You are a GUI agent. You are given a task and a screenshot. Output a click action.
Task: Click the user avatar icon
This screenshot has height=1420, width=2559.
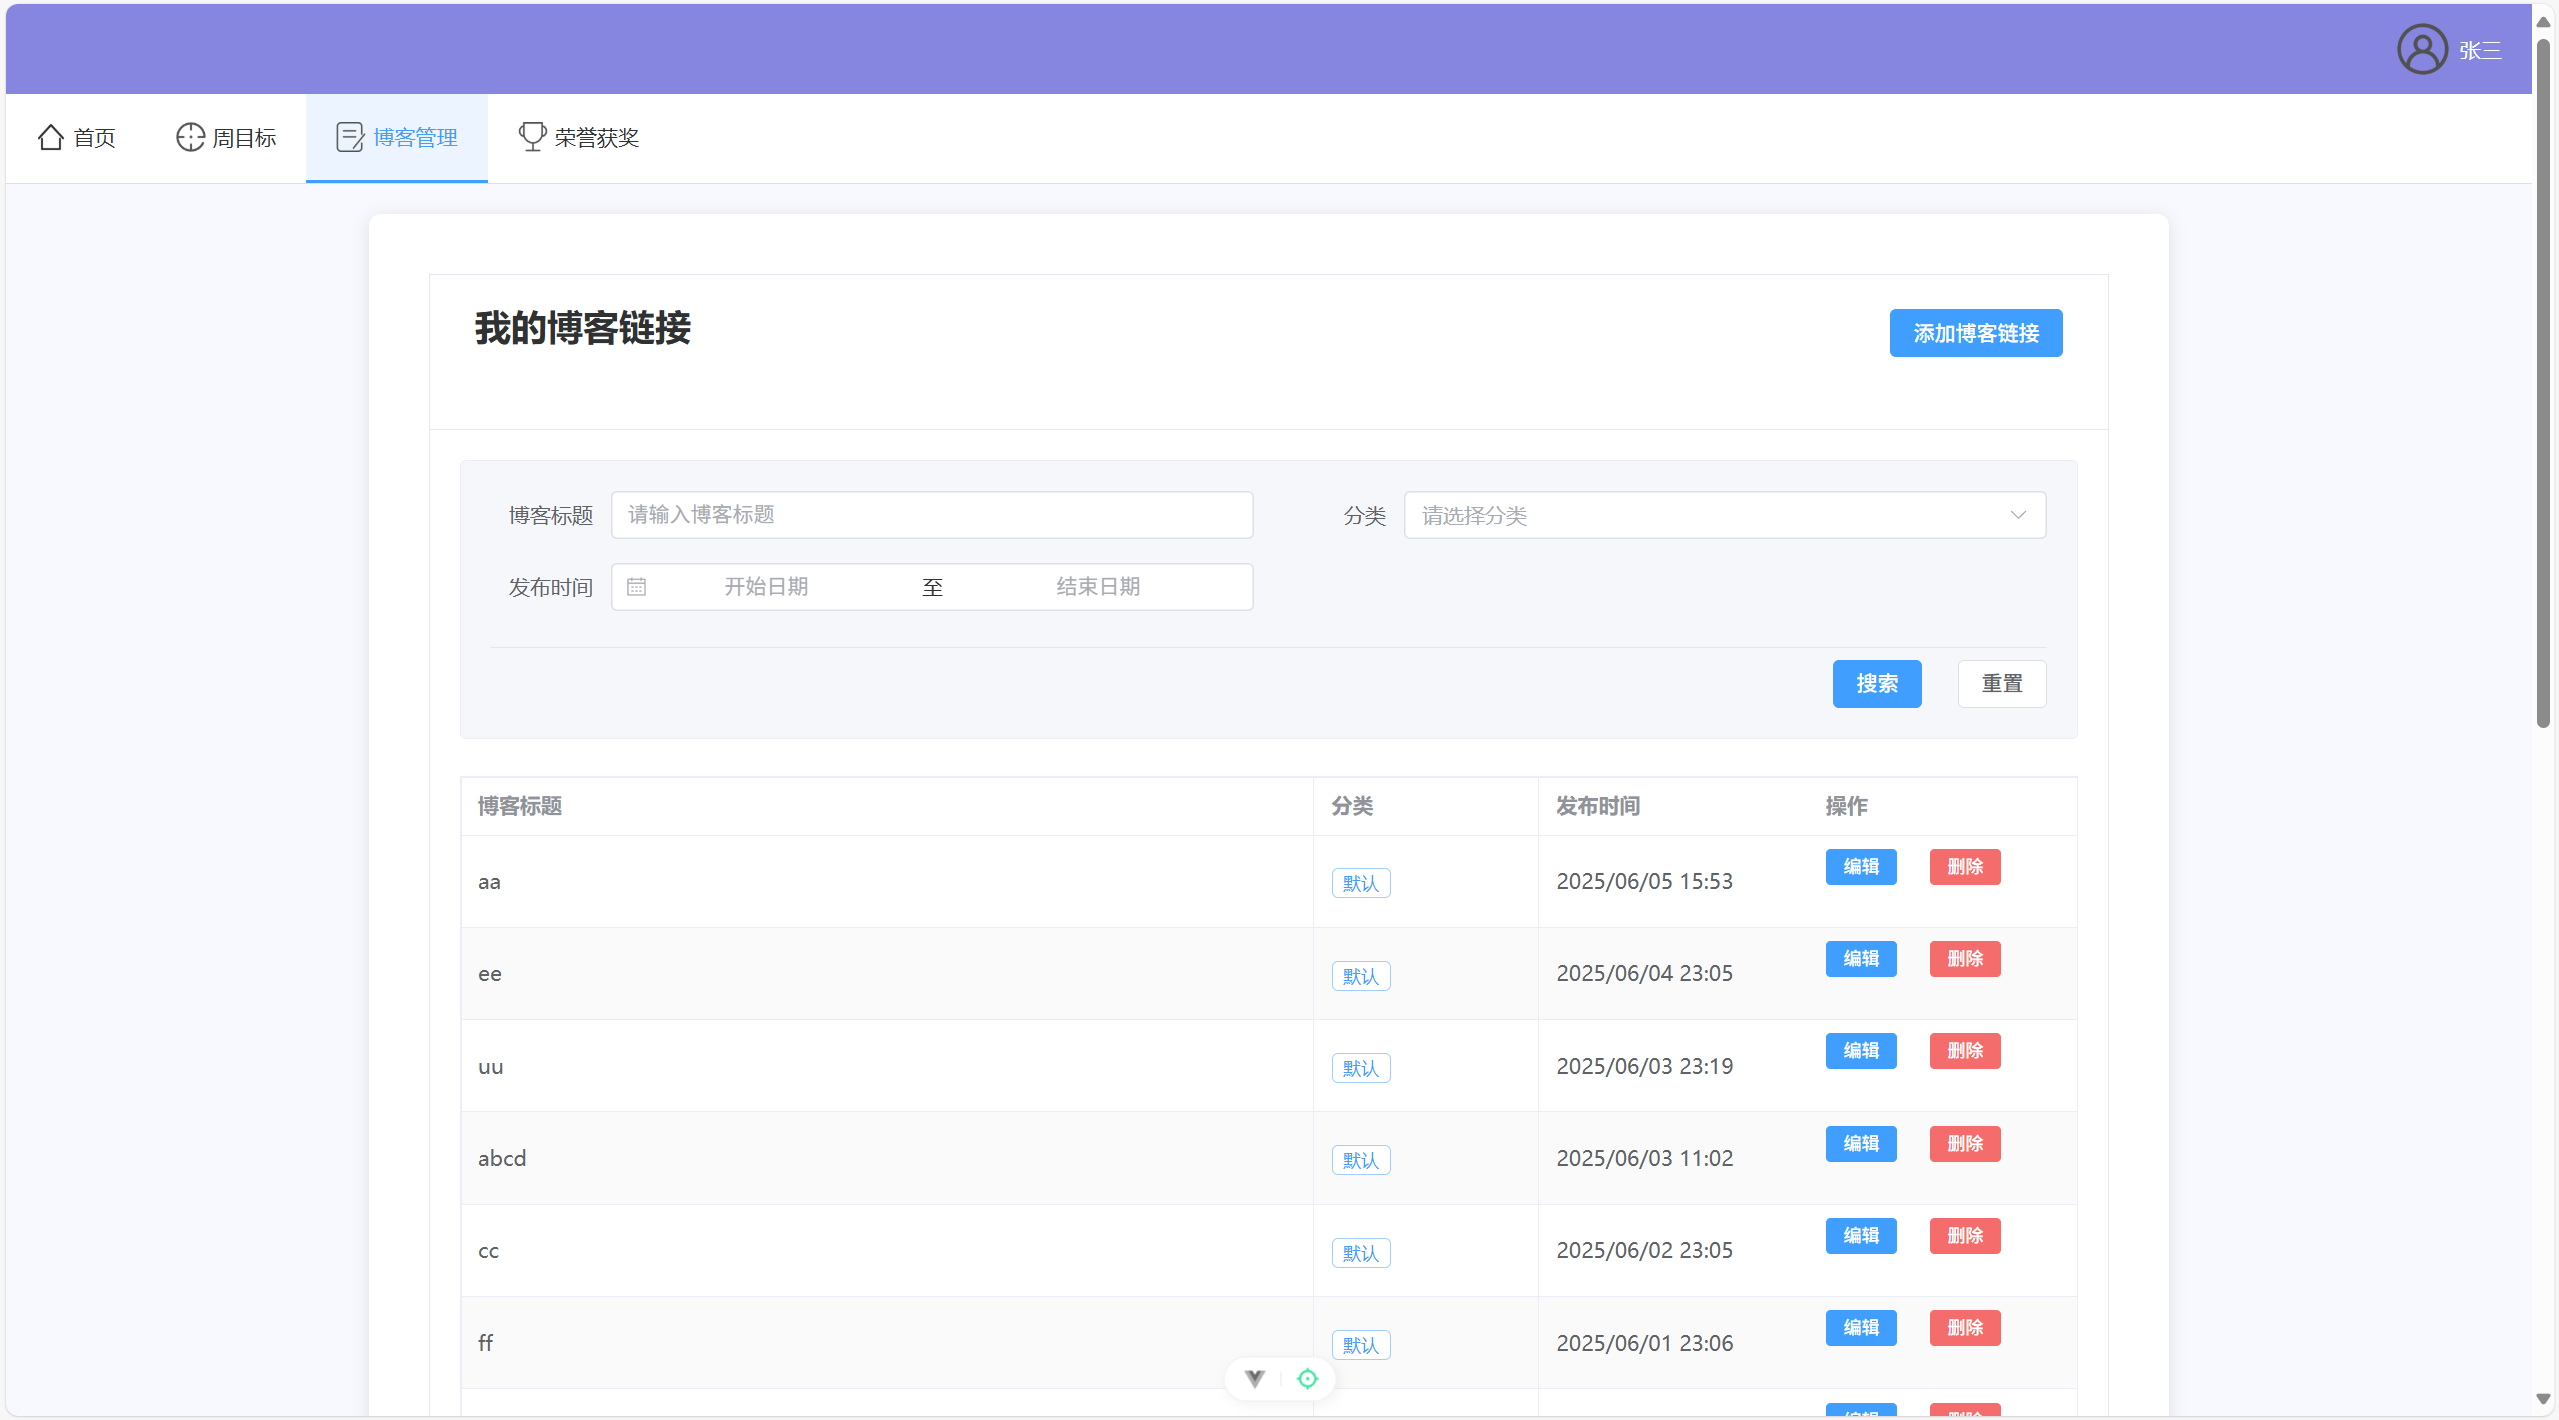[x=2421, y=49]
